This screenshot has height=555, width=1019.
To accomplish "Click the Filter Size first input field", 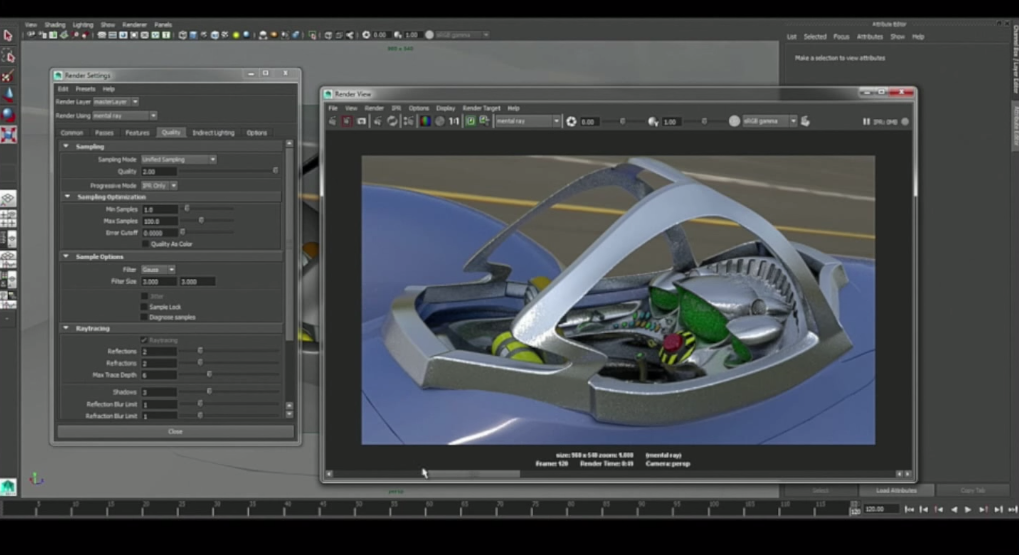I will (158, 282).
